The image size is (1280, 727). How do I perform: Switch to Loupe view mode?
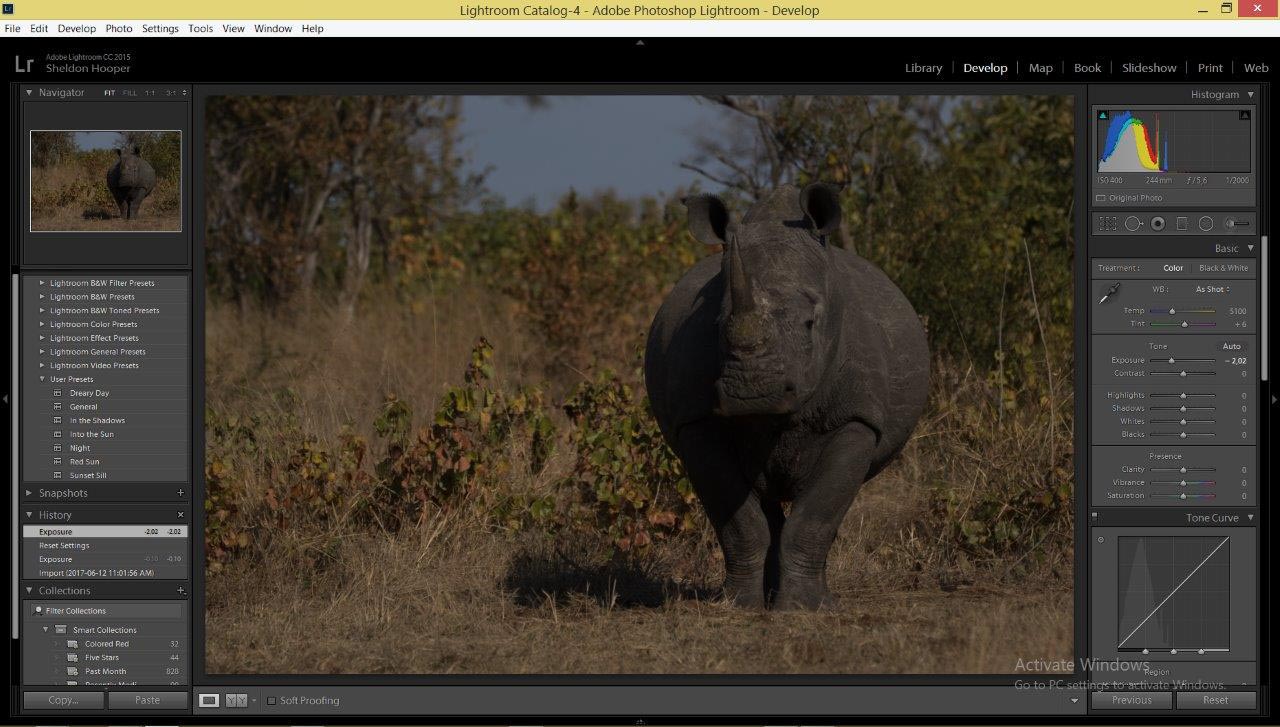209,700
